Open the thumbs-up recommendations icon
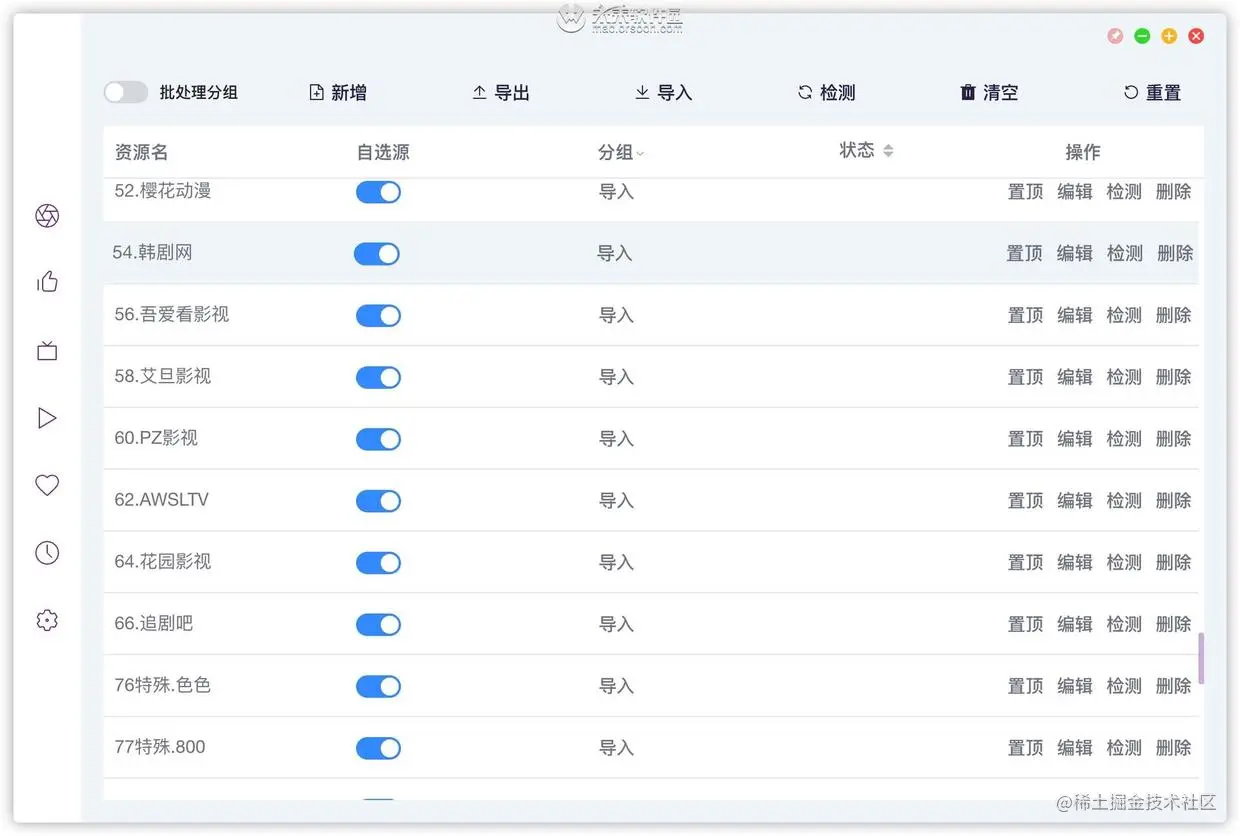This screenshot has height=836, width=1240. coord(47,282)
